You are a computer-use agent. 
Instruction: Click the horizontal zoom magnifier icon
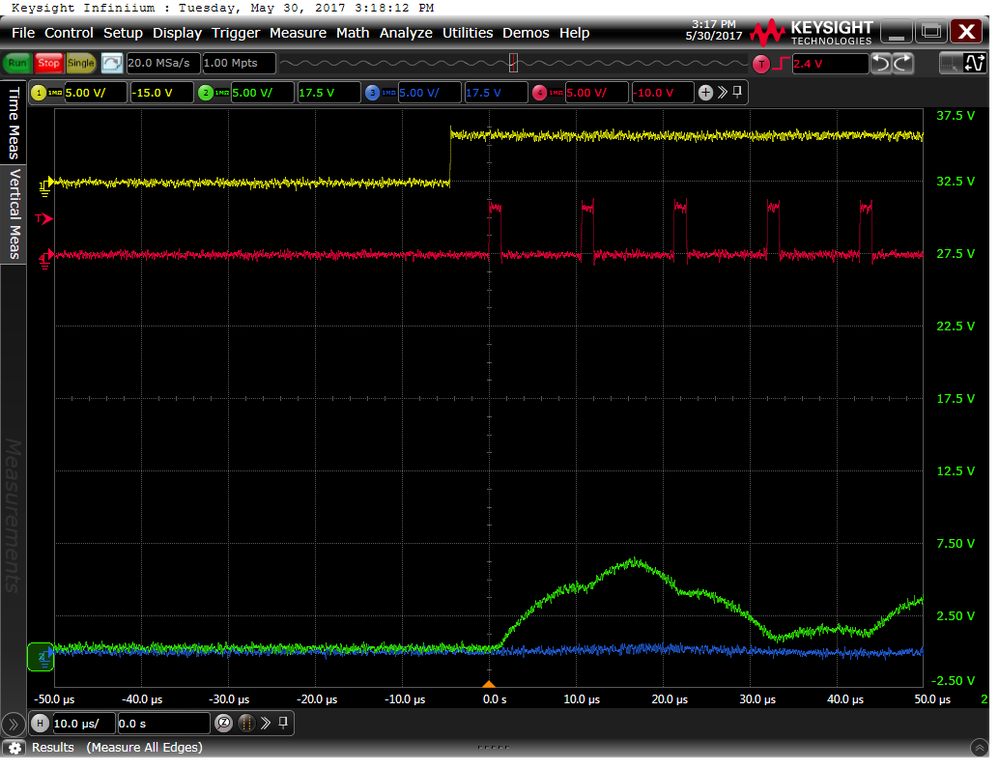tap(224, 724)
